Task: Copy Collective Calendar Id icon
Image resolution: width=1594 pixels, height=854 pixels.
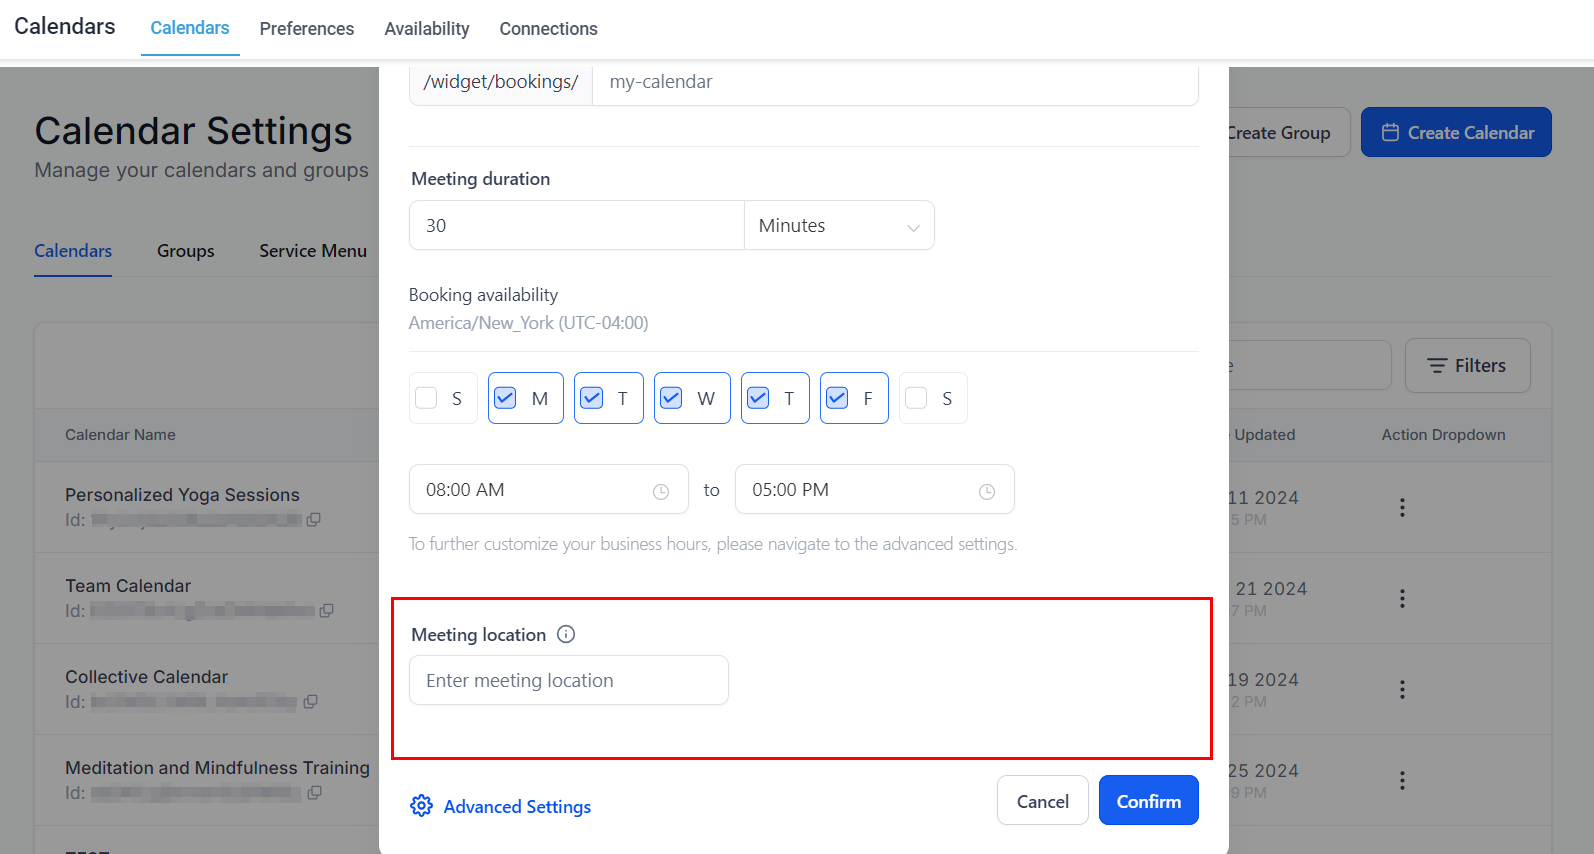Action: 311,702
